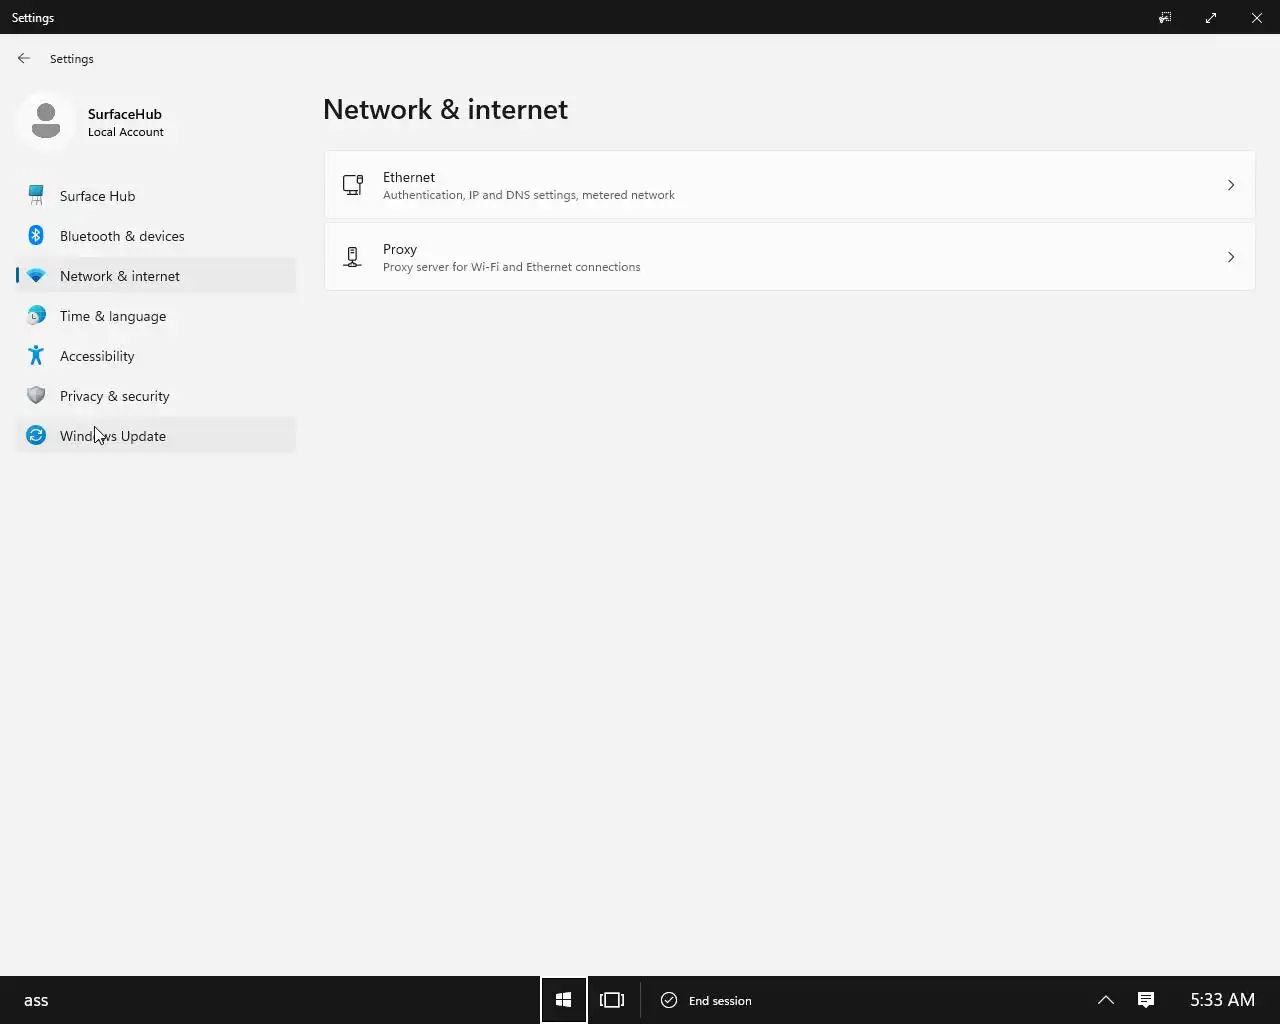
Task: Open the notification center speech bubble
Action: [x=1146, y=1000]
